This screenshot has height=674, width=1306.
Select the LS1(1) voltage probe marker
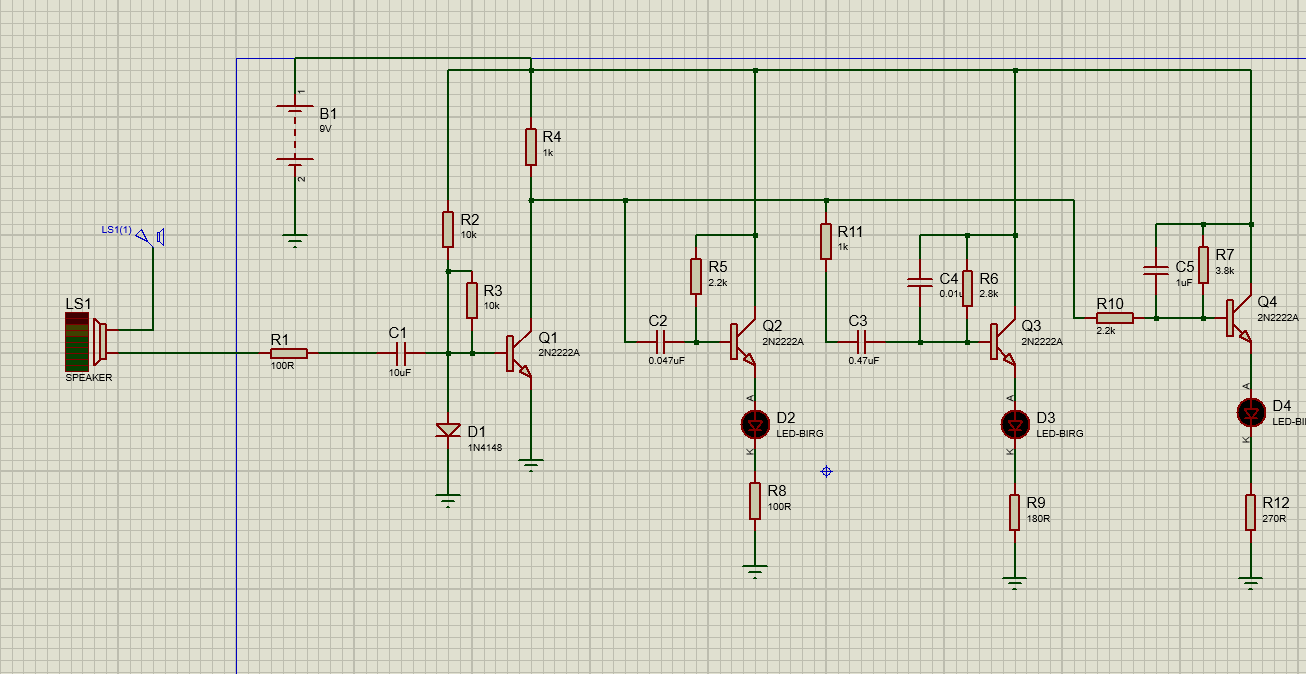[x=150, y=237]
